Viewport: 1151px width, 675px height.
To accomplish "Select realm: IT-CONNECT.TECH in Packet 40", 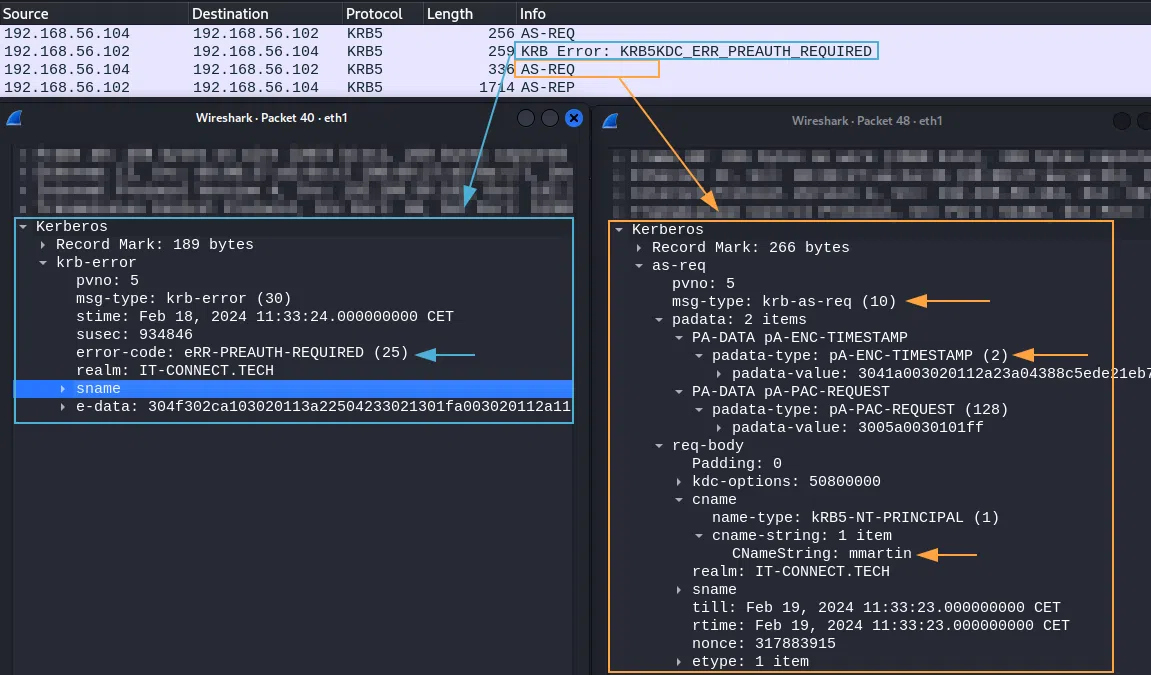I will pyautogui.click(x=175, y=371).
